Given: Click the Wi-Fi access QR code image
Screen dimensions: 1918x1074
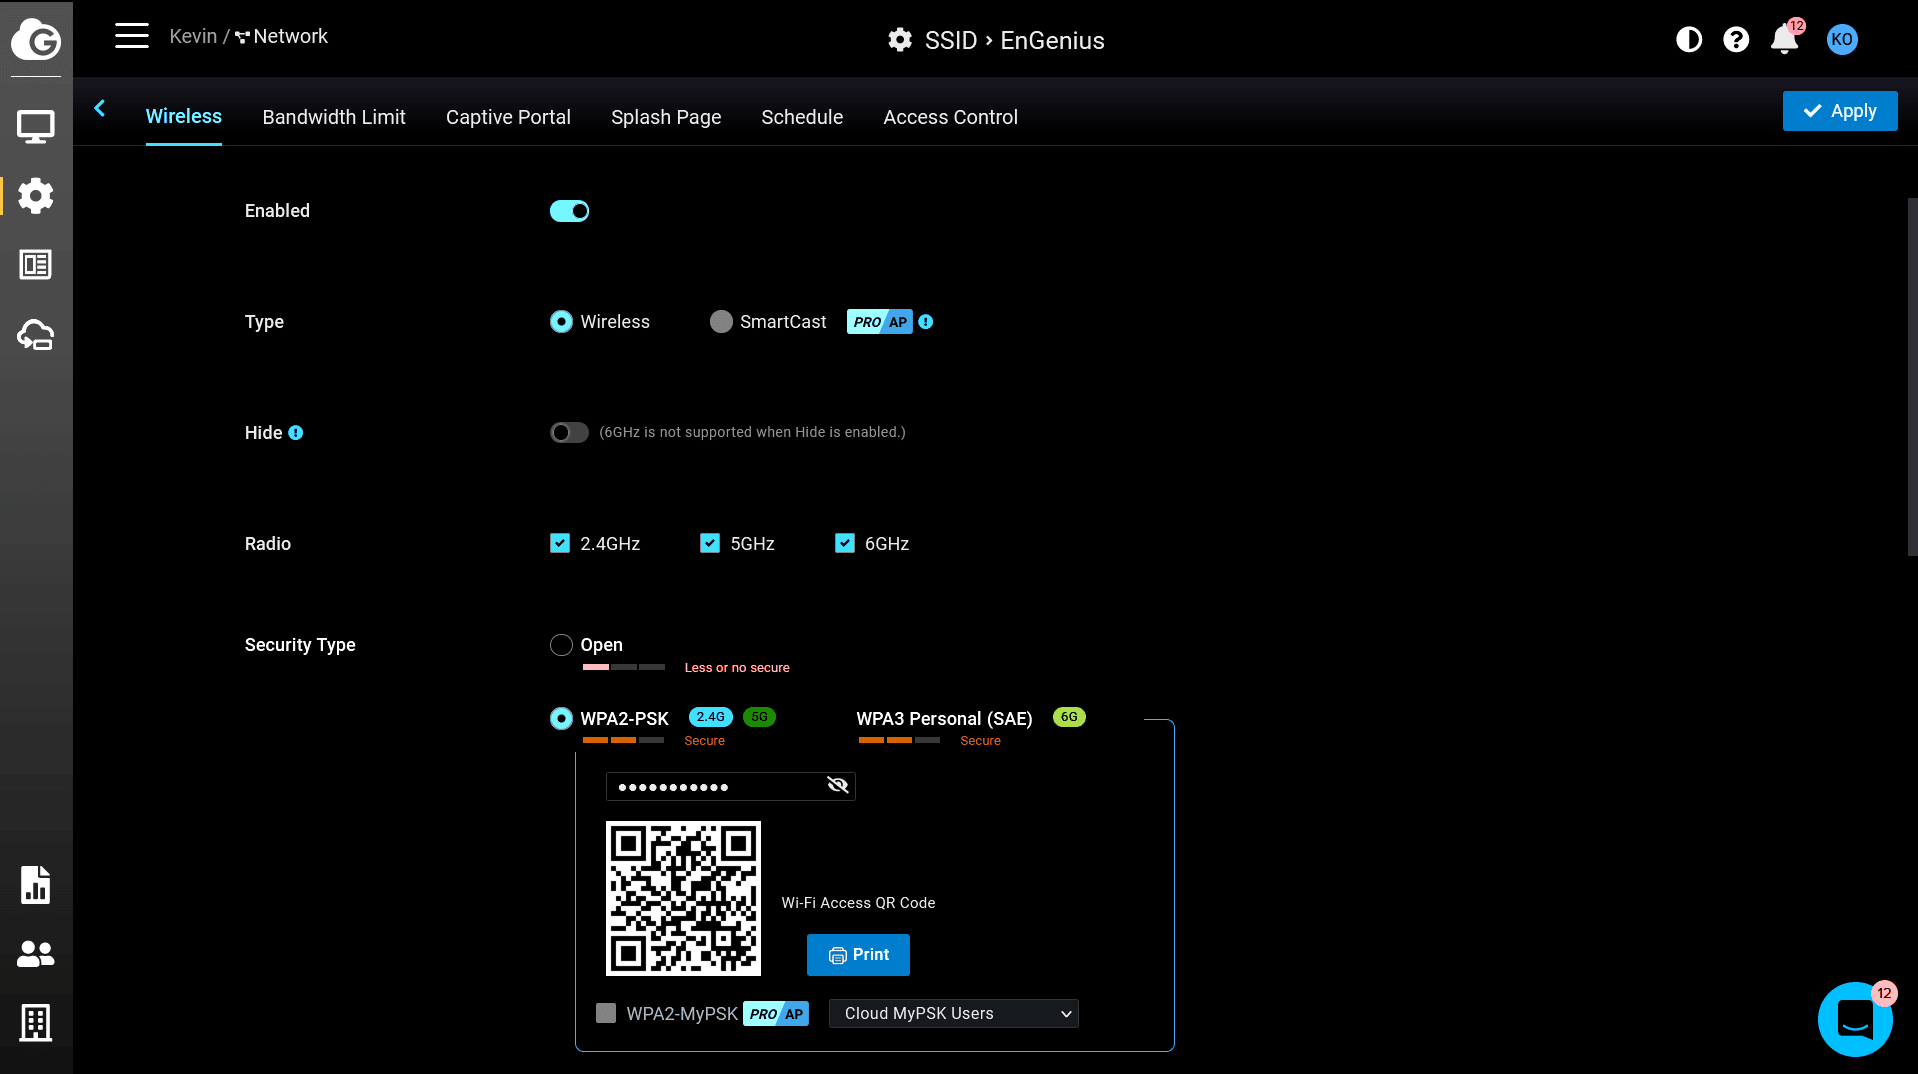Looking at the screenshot, I should coord(683,898).
